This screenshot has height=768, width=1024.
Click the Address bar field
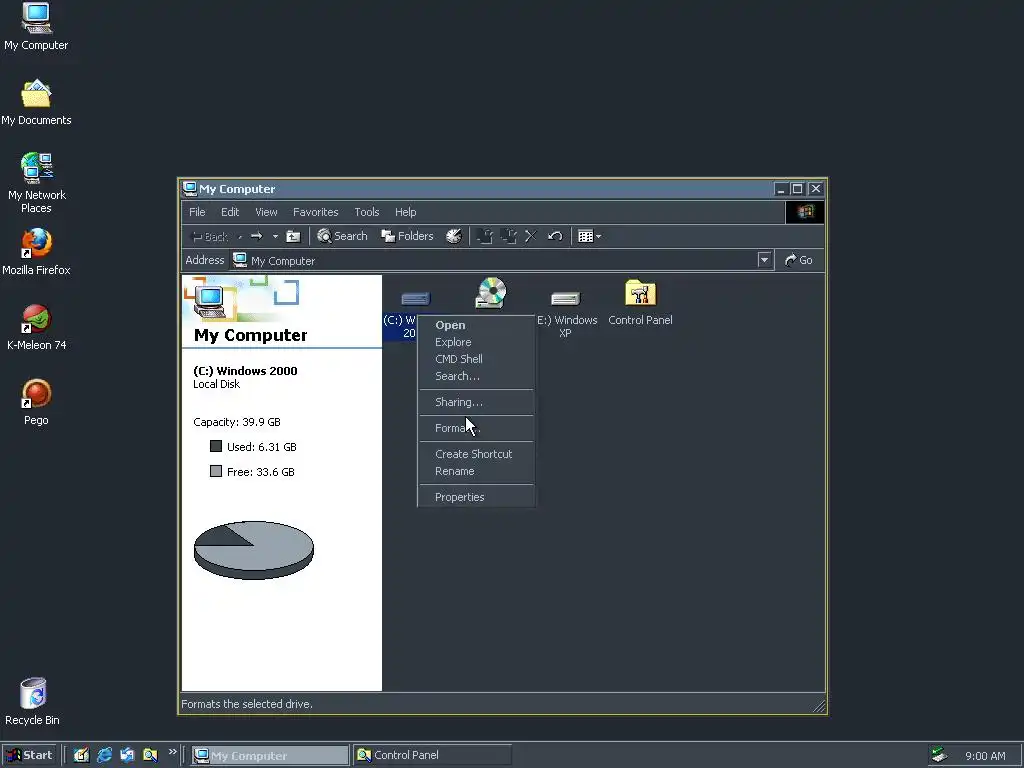[502, 260]
